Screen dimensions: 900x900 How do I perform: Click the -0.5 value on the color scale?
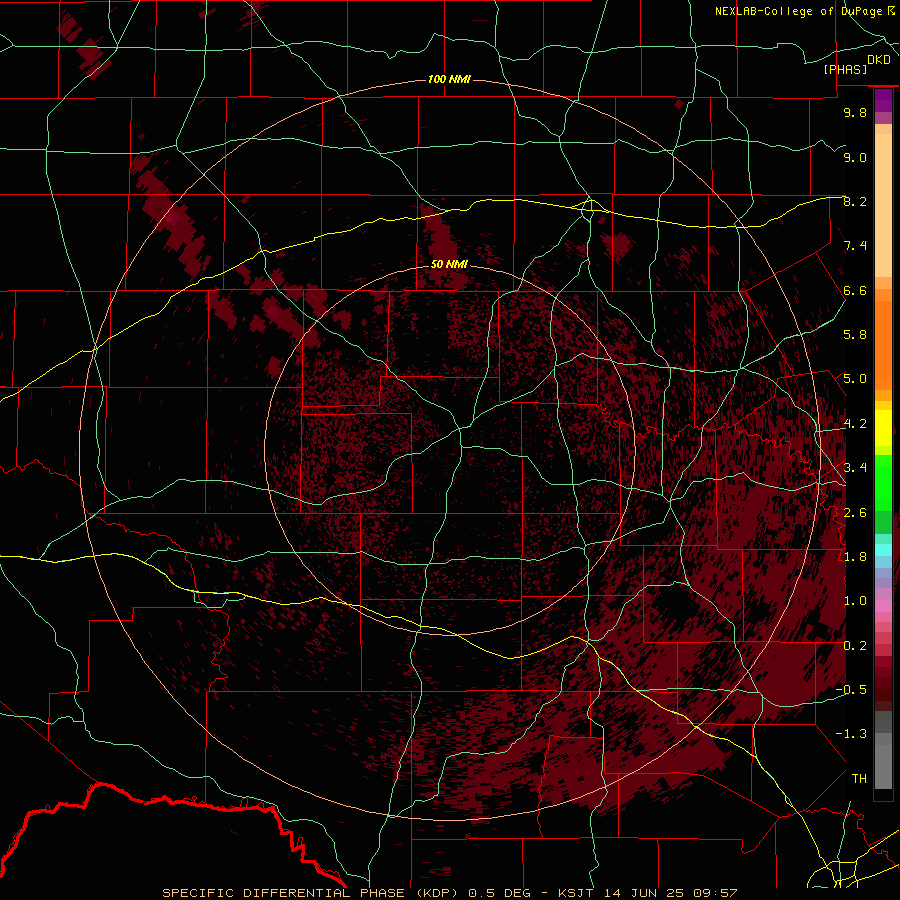click(852, 690)
